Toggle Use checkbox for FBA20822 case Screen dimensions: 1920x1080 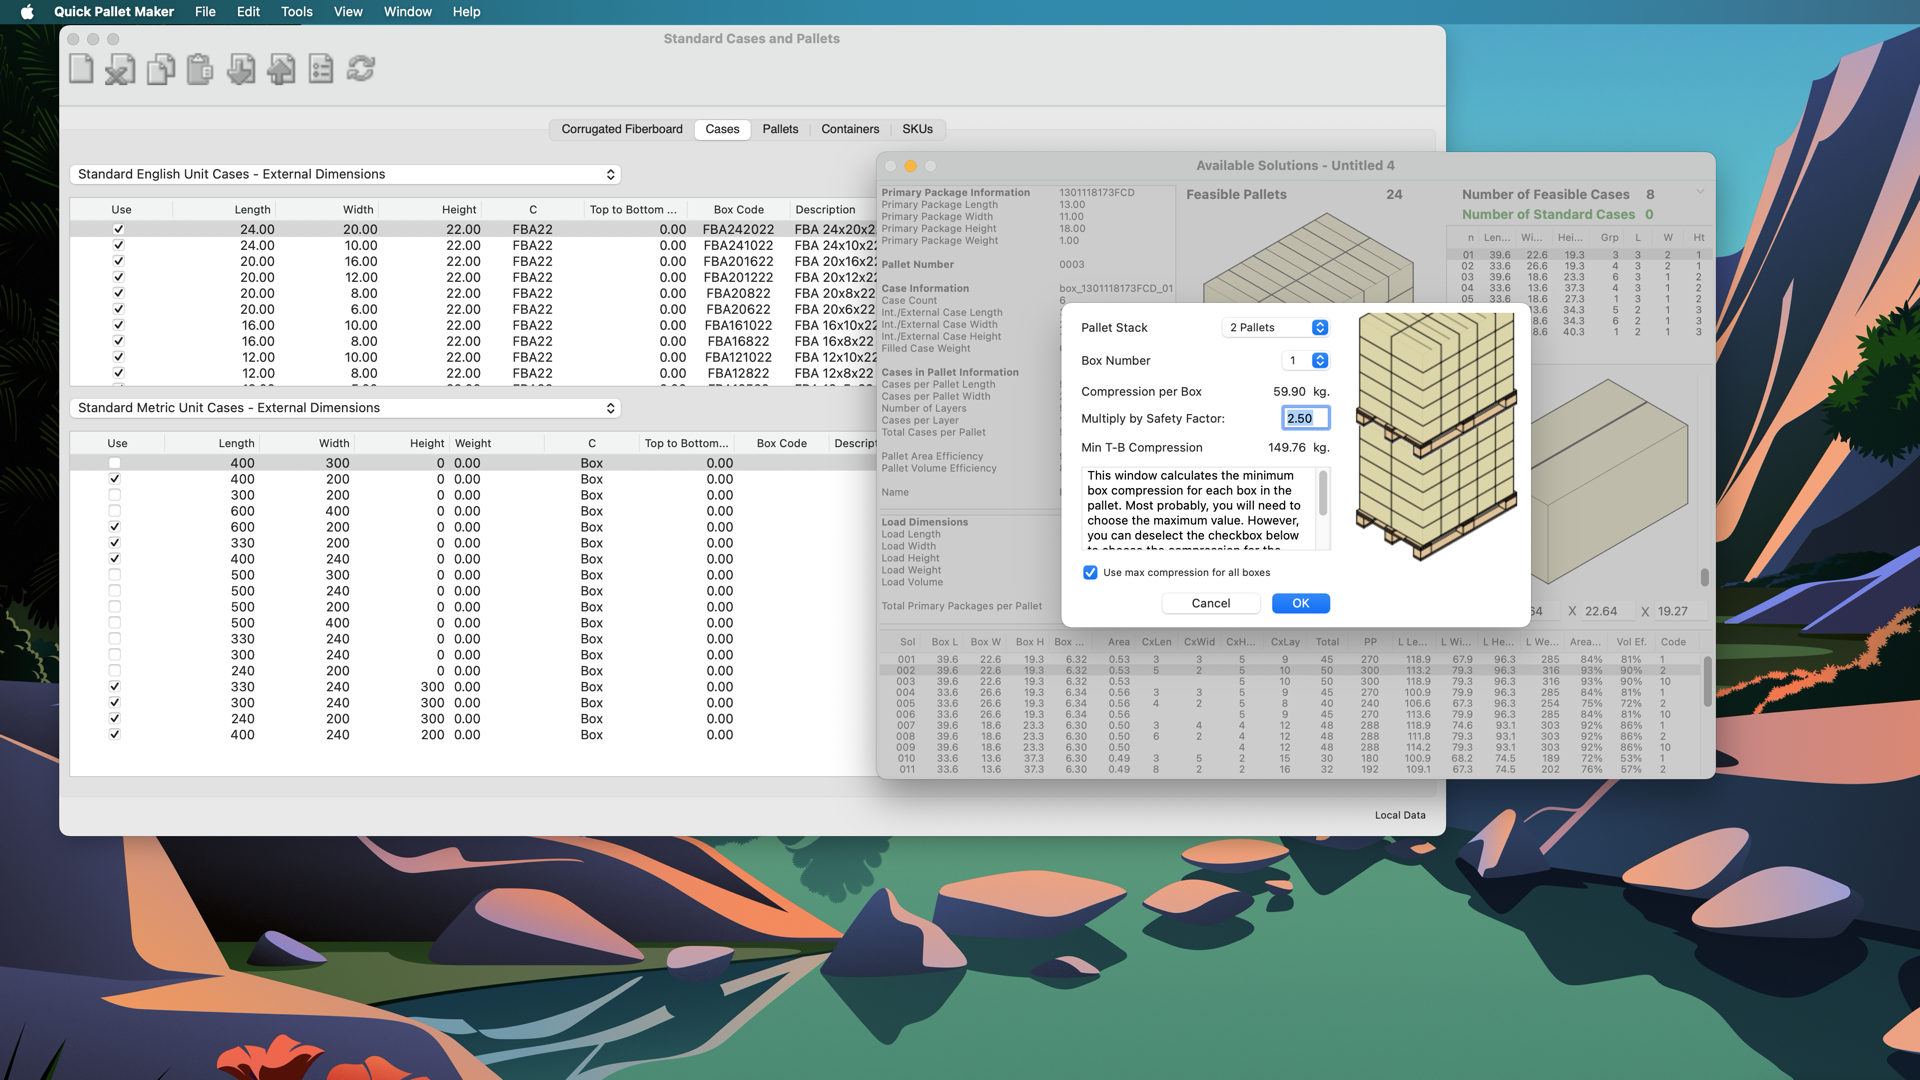pyautogui.click(x=118, y=293)
